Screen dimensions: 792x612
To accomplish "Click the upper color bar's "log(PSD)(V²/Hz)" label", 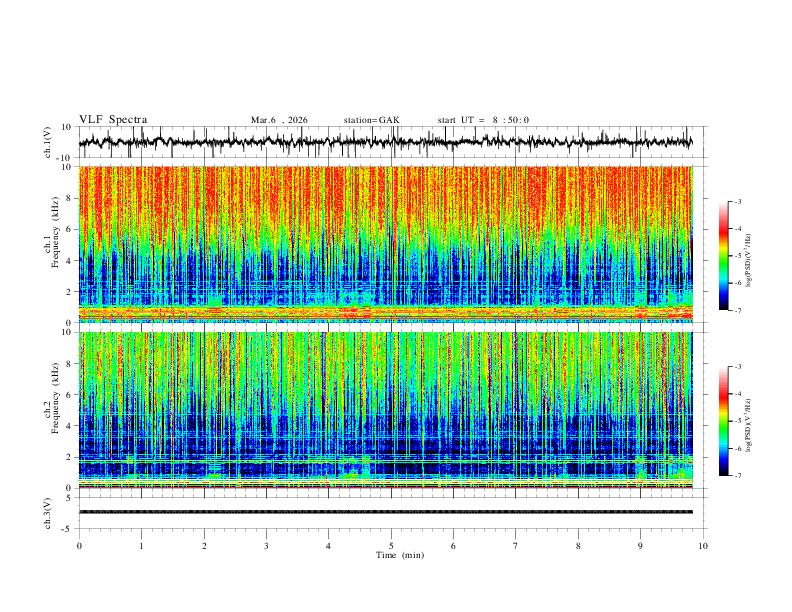I will point(749,261).
